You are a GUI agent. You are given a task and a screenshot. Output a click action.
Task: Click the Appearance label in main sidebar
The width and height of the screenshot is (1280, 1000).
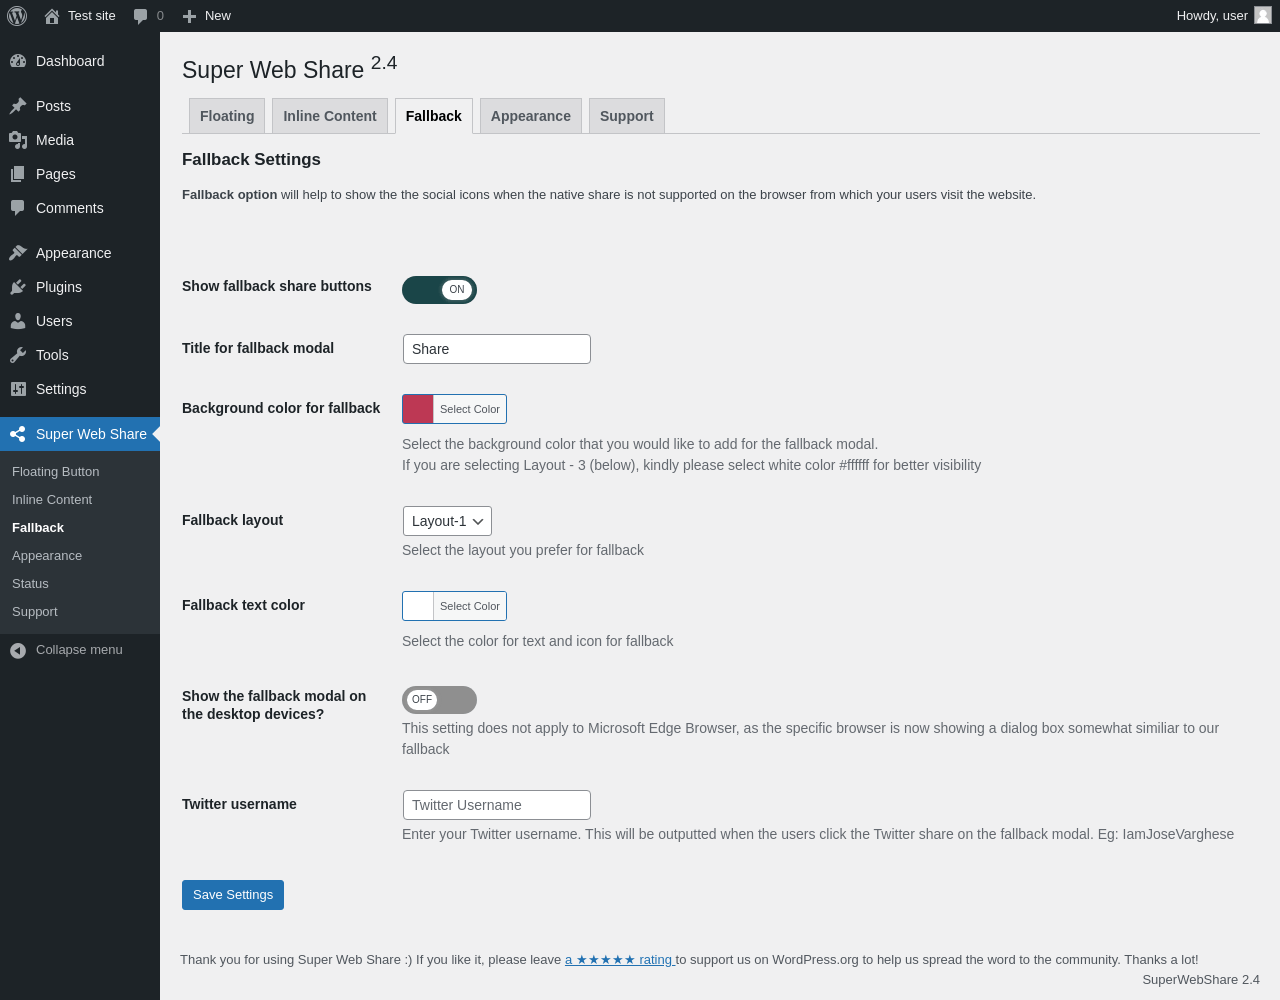[74, 253]
